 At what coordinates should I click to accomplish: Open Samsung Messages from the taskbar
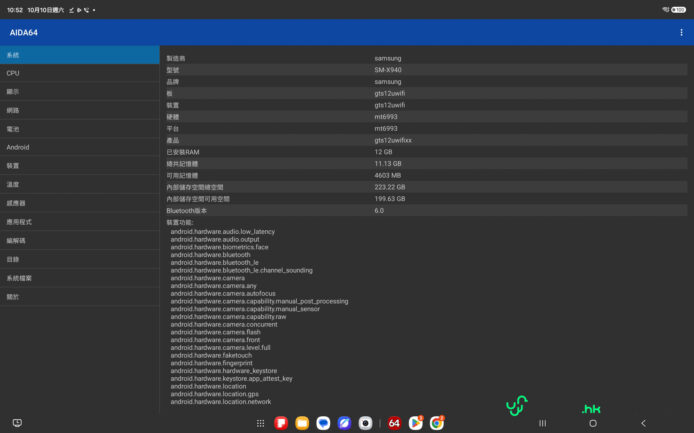(323, 423)
